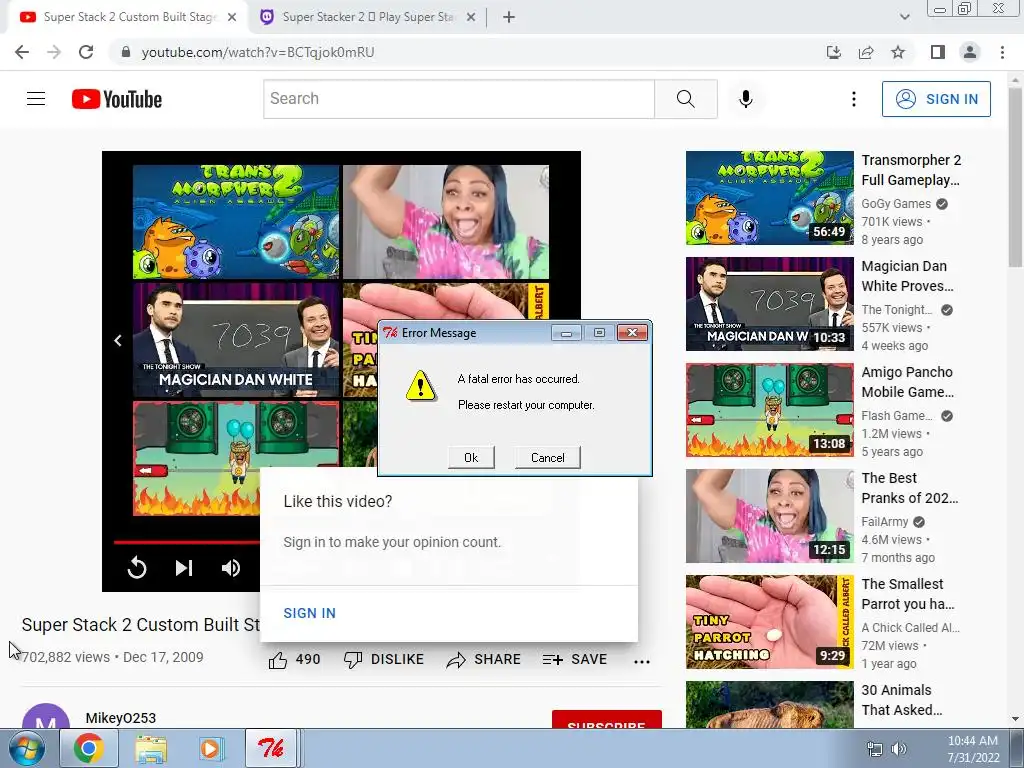The width and height of the screenshot is (1024, 768).
Task: Open MikeyO253 channel name
Action: pos(121,718)
